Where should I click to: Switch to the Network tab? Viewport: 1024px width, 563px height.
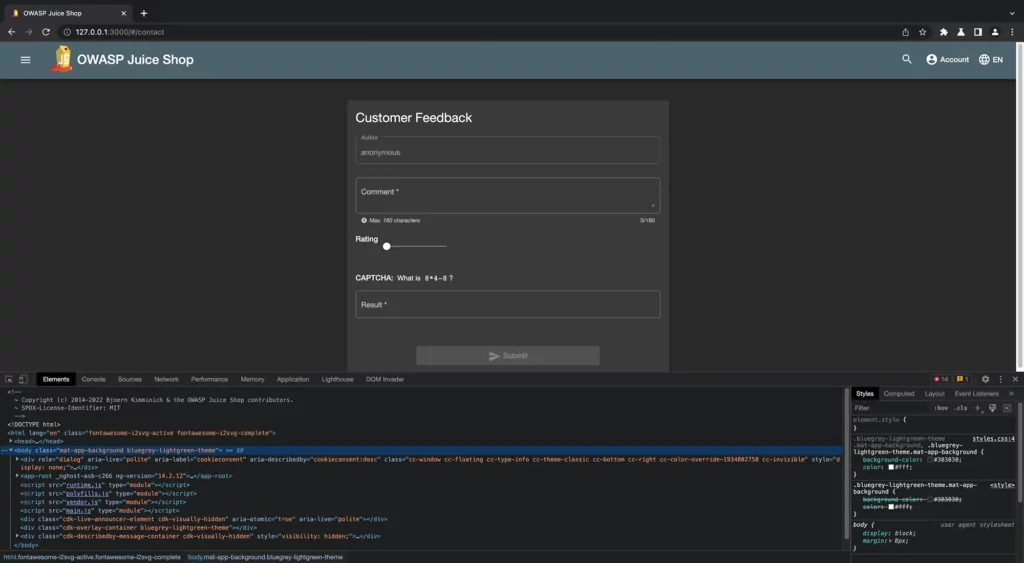coord(166,379)
